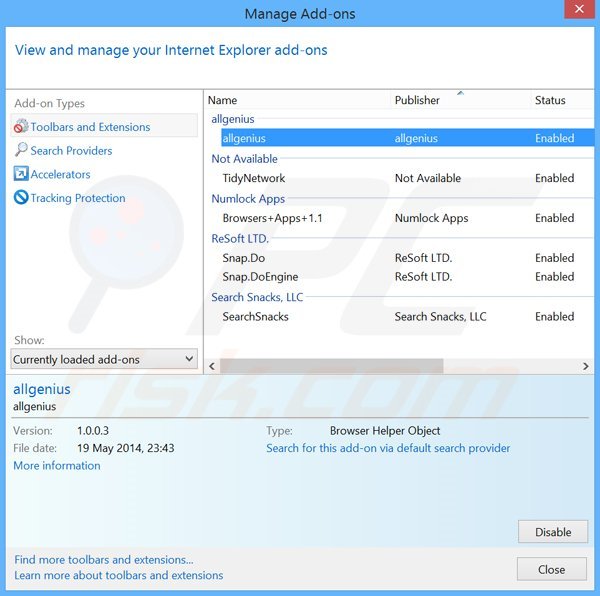Select the Browsers+Apps+1.1 add-on
The height and width of the screenshot is (596, 600).
pos(272,218)
